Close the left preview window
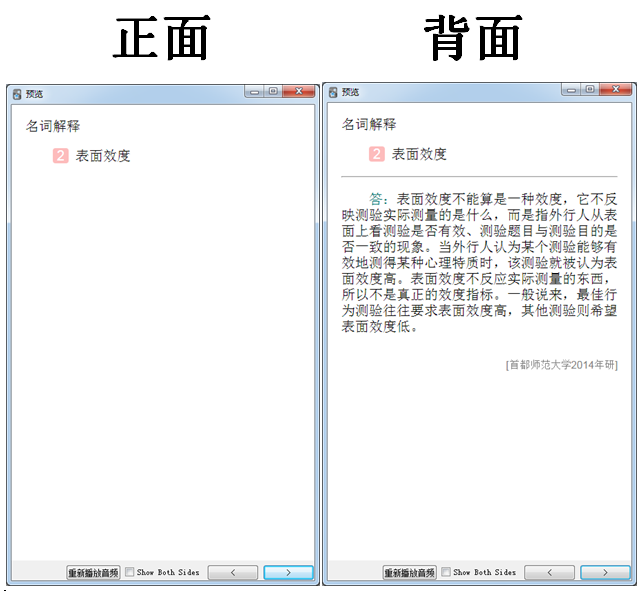Image resolution: width=639 pixels, height=591 pixels. 299,92
